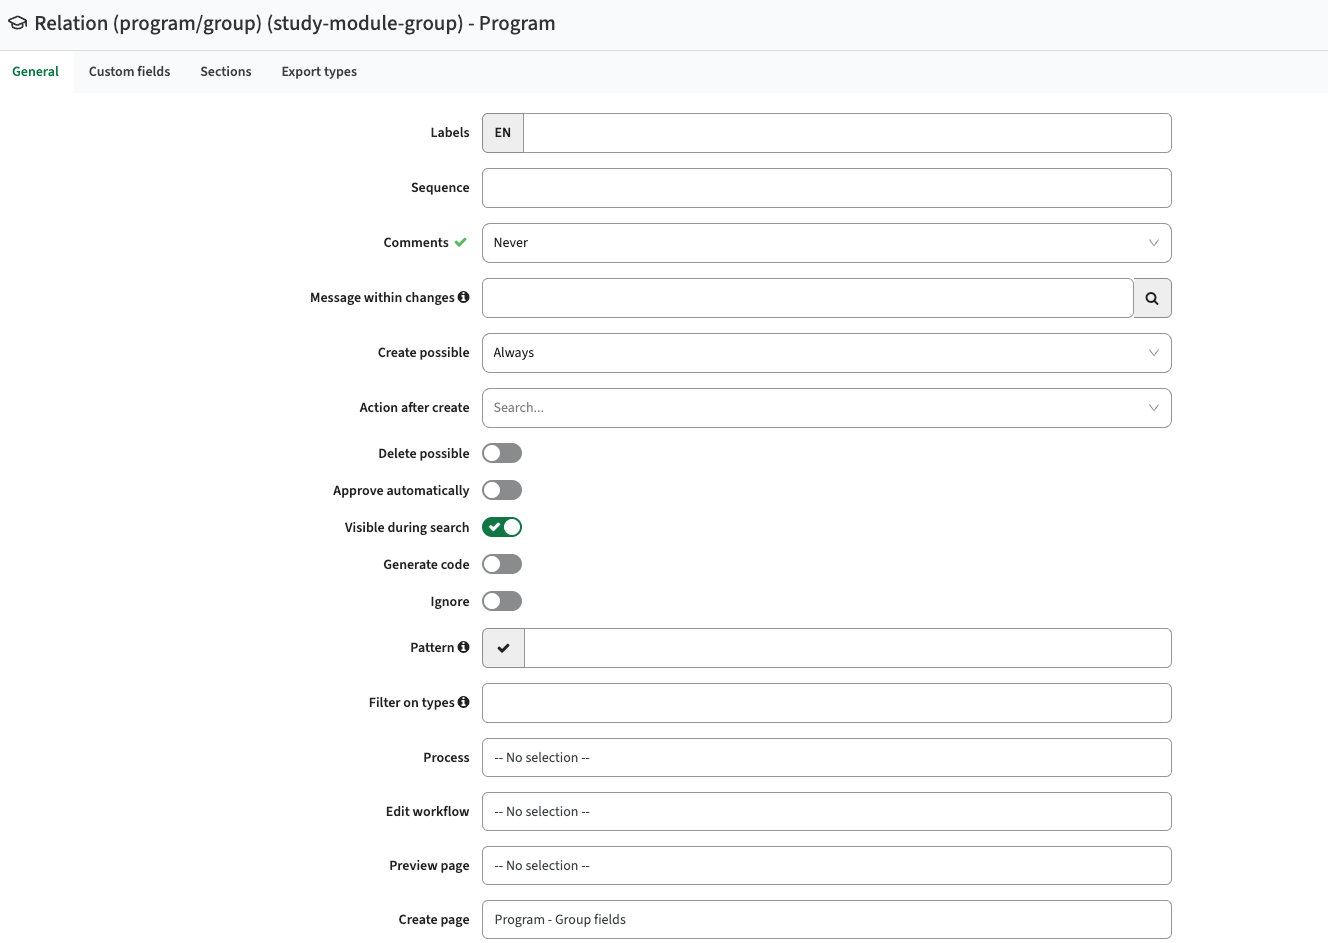
Task: Click the Approve automatically label
Action: (401, 490)
